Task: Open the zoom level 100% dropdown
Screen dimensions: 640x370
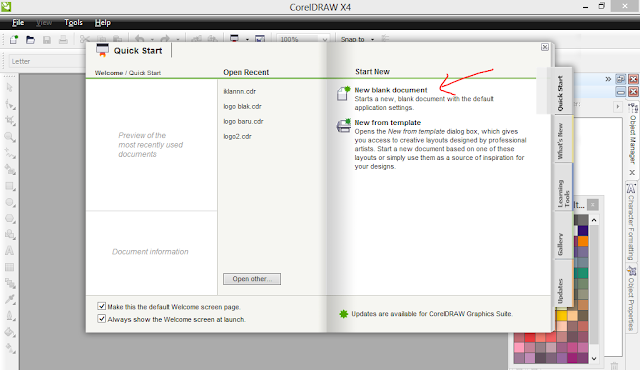Action: point(325,40)
